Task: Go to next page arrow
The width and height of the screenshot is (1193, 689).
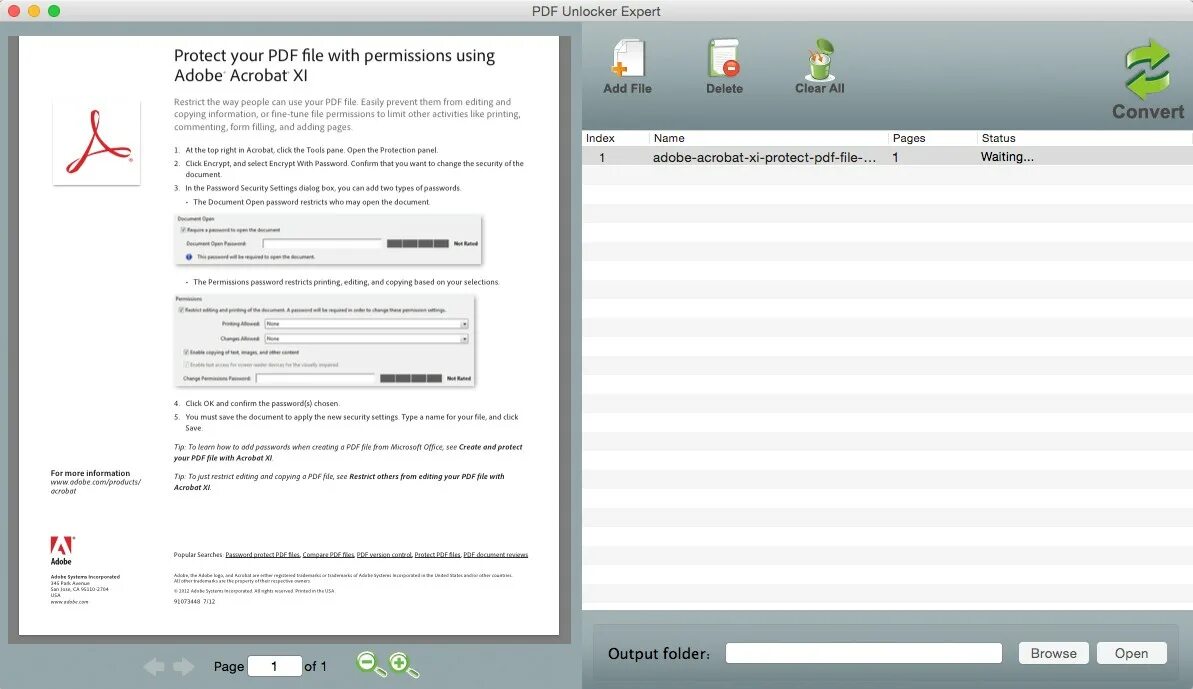Action: pyautogui.click(x=183, y=666)
